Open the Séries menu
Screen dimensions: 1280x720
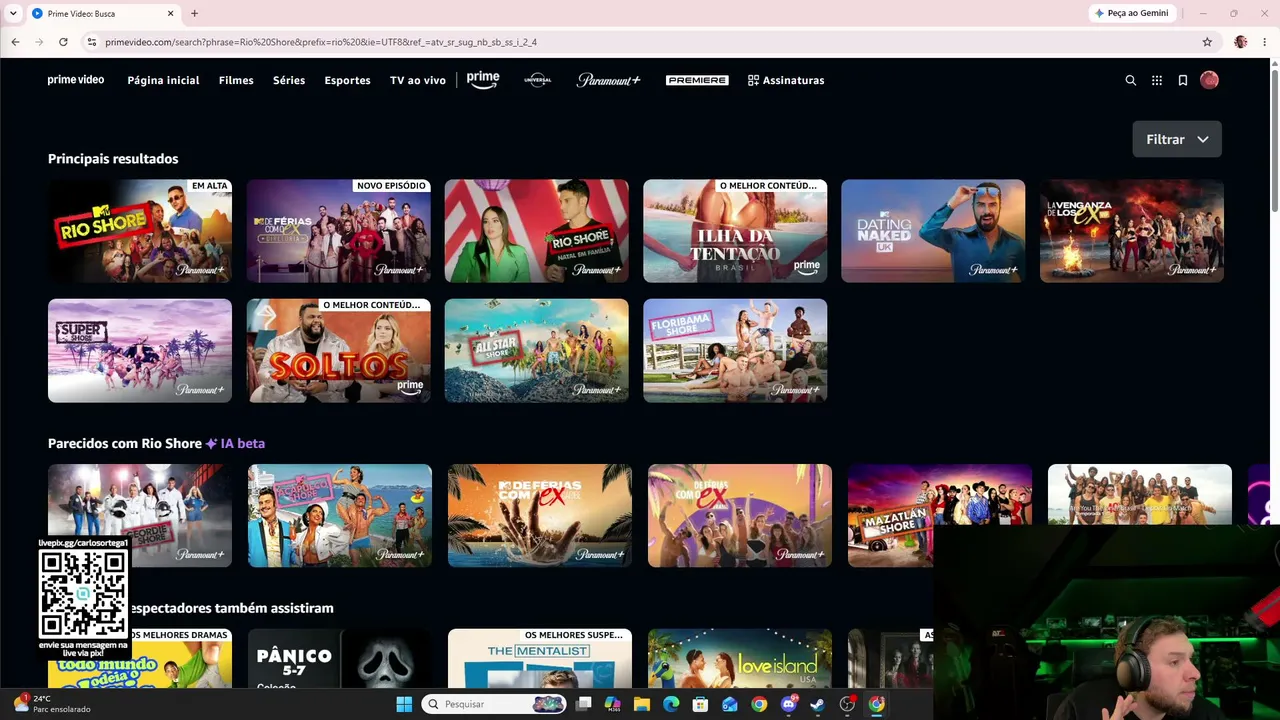tap(289, 80)
